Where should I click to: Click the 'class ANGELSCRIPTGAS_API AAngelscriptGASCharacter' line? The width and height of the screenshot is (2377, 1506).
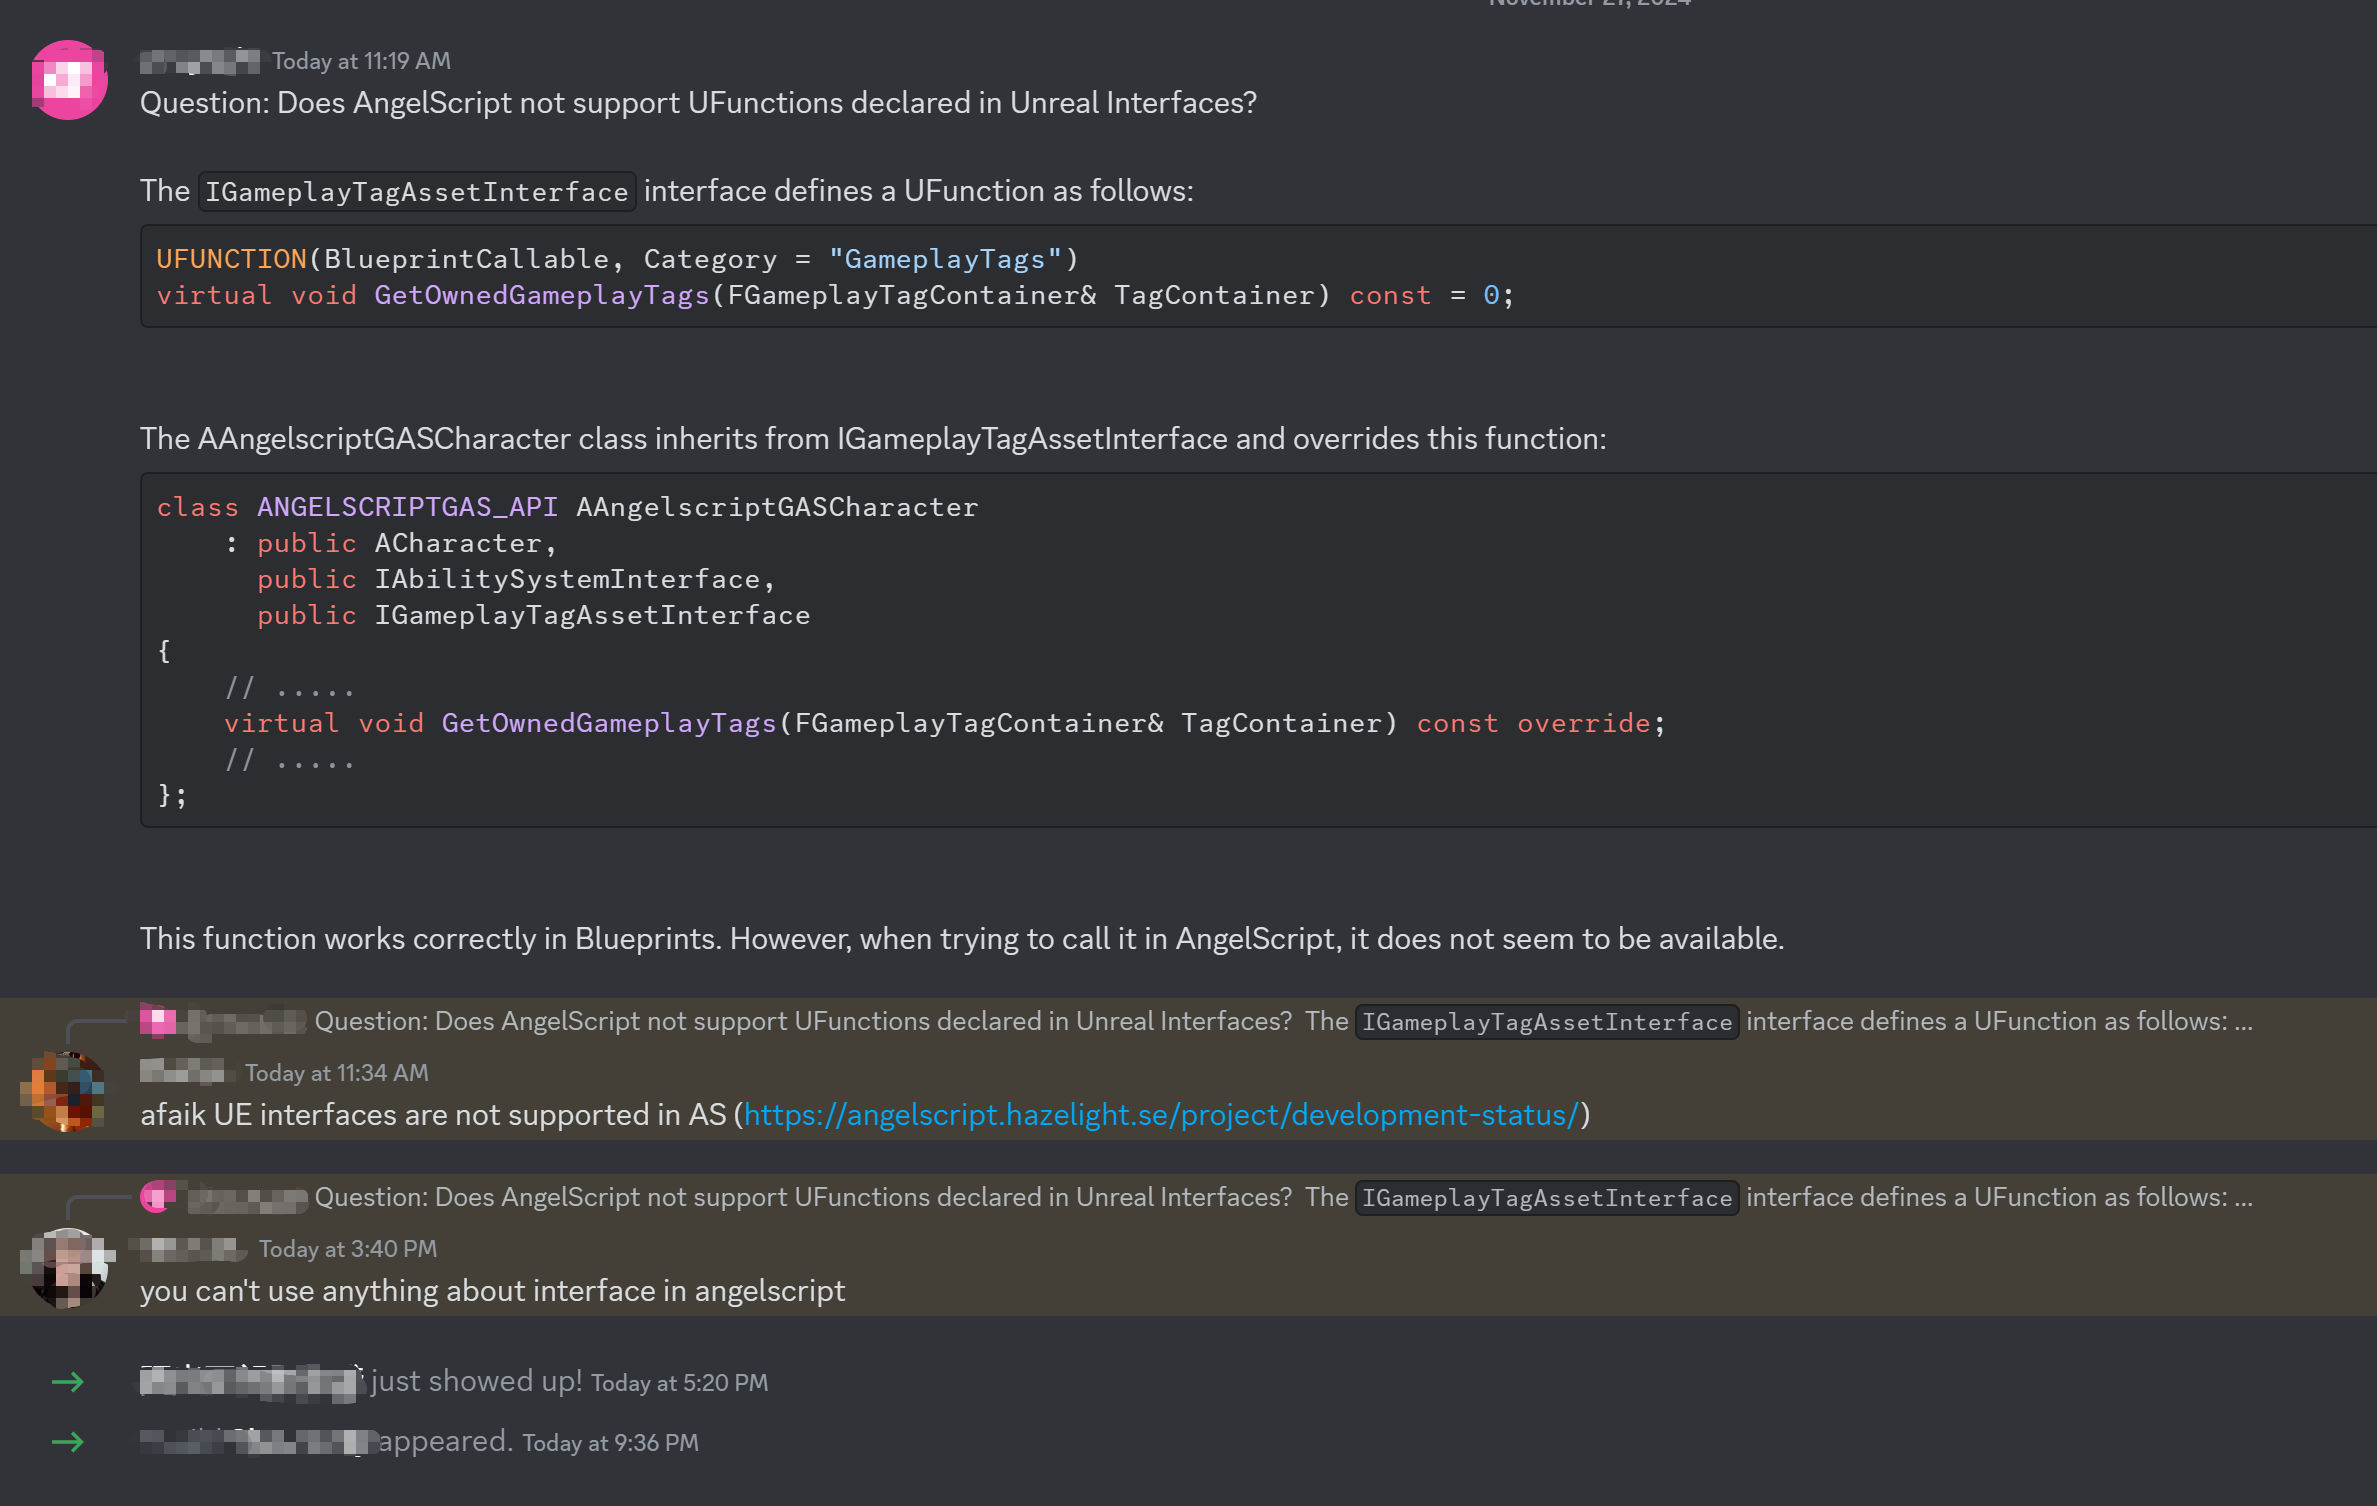(568, 507)
